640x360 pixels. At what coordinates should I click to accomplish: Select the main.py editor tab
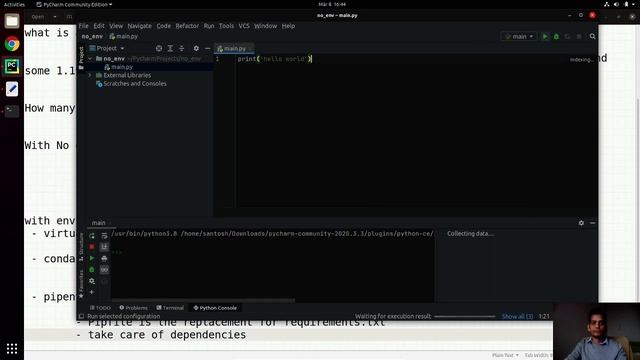pyautogui.click(x=234, y=49)
